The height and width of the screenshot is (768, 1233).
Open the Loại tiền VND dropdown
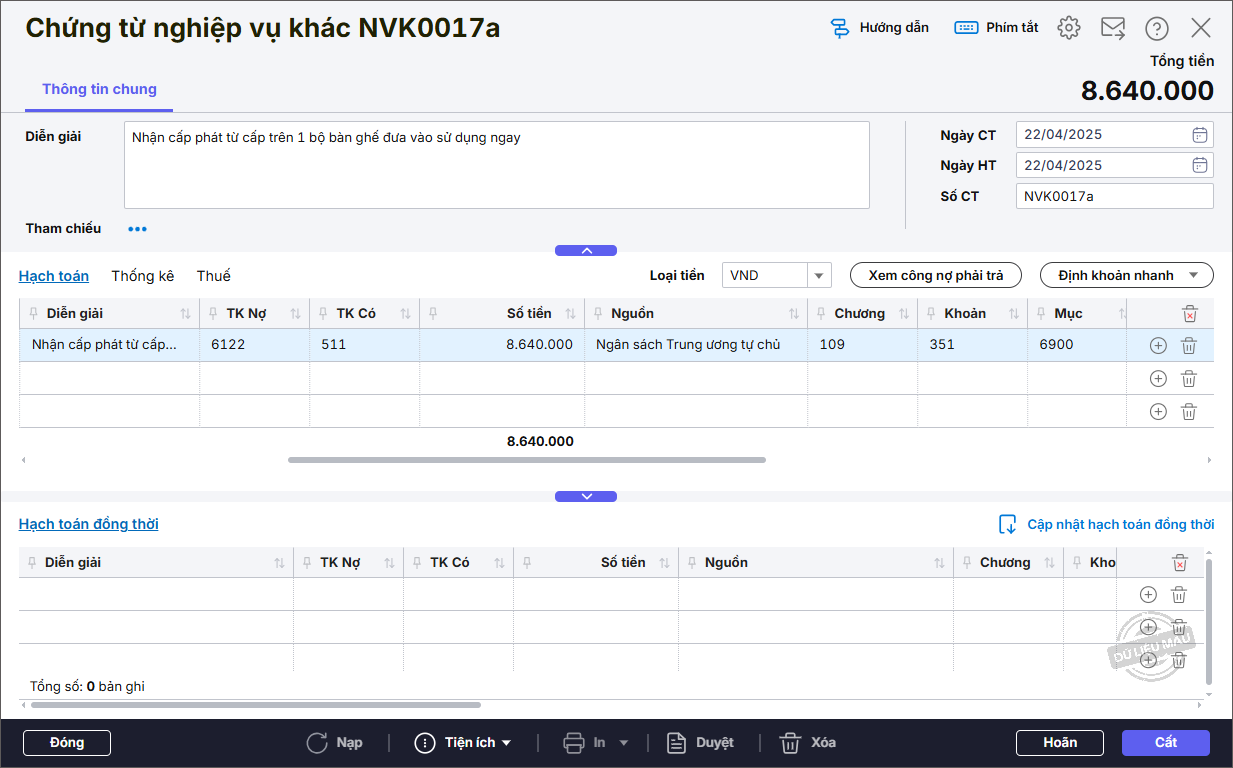pos(820,276)
